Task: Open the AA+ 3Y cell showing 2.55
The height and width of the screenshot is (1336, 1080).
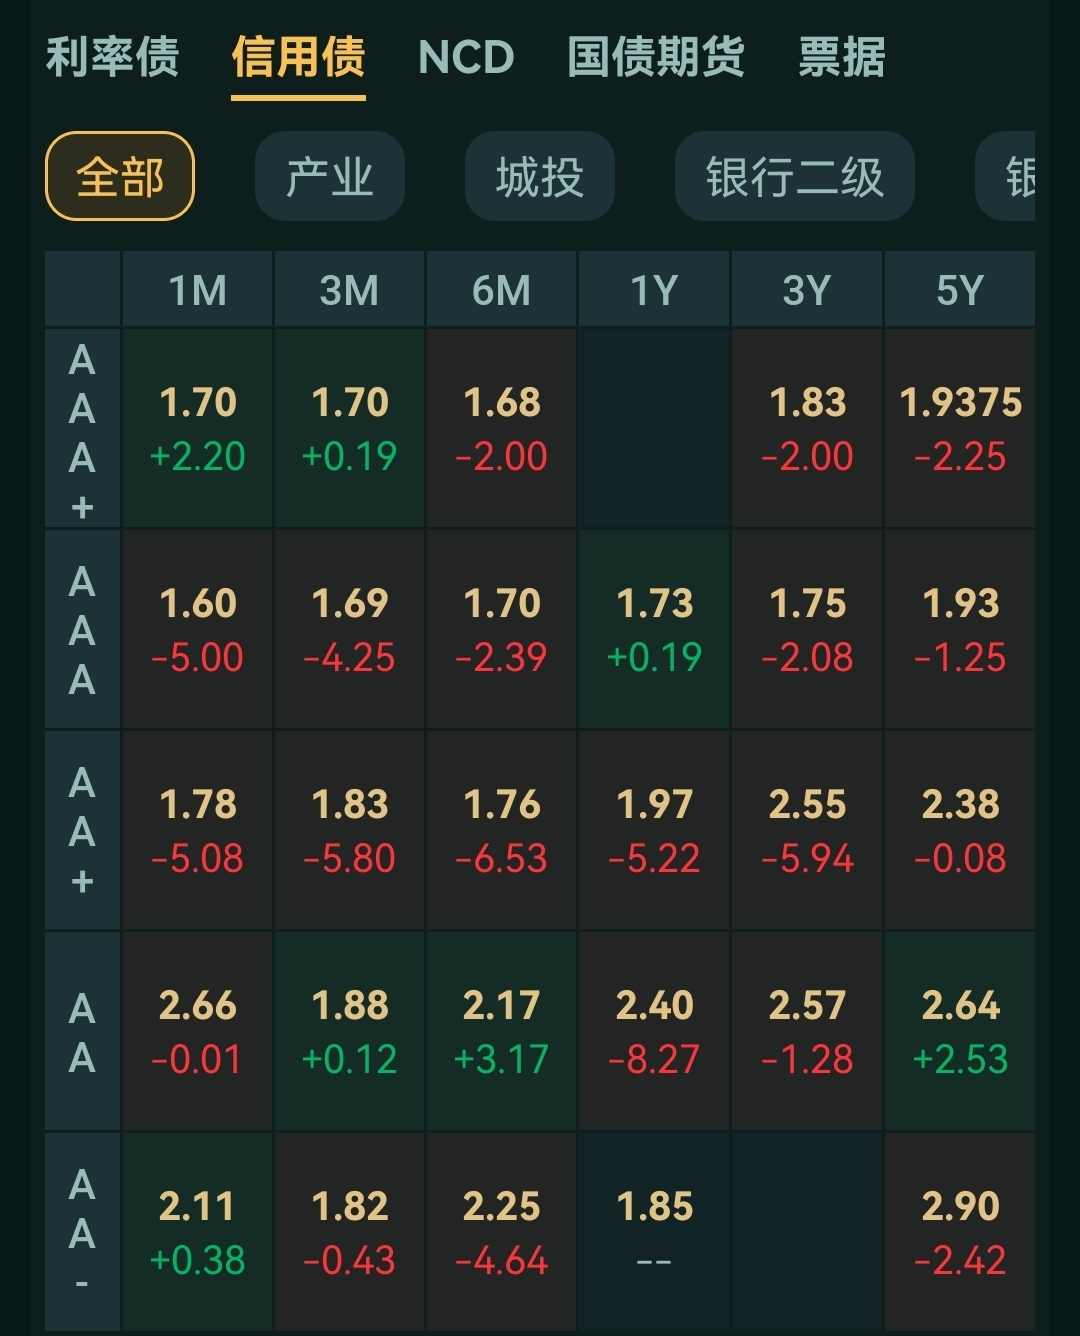Action: (x=807, y=831)
